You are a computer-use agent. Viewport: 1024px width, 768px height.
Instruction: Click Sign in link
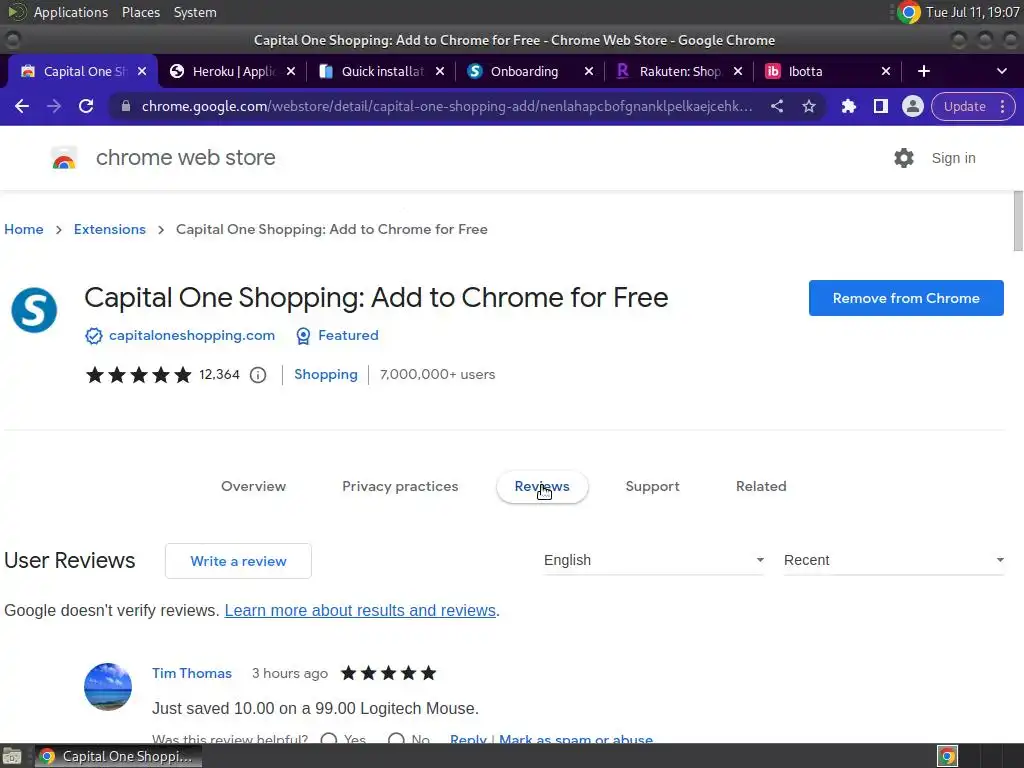953,158
